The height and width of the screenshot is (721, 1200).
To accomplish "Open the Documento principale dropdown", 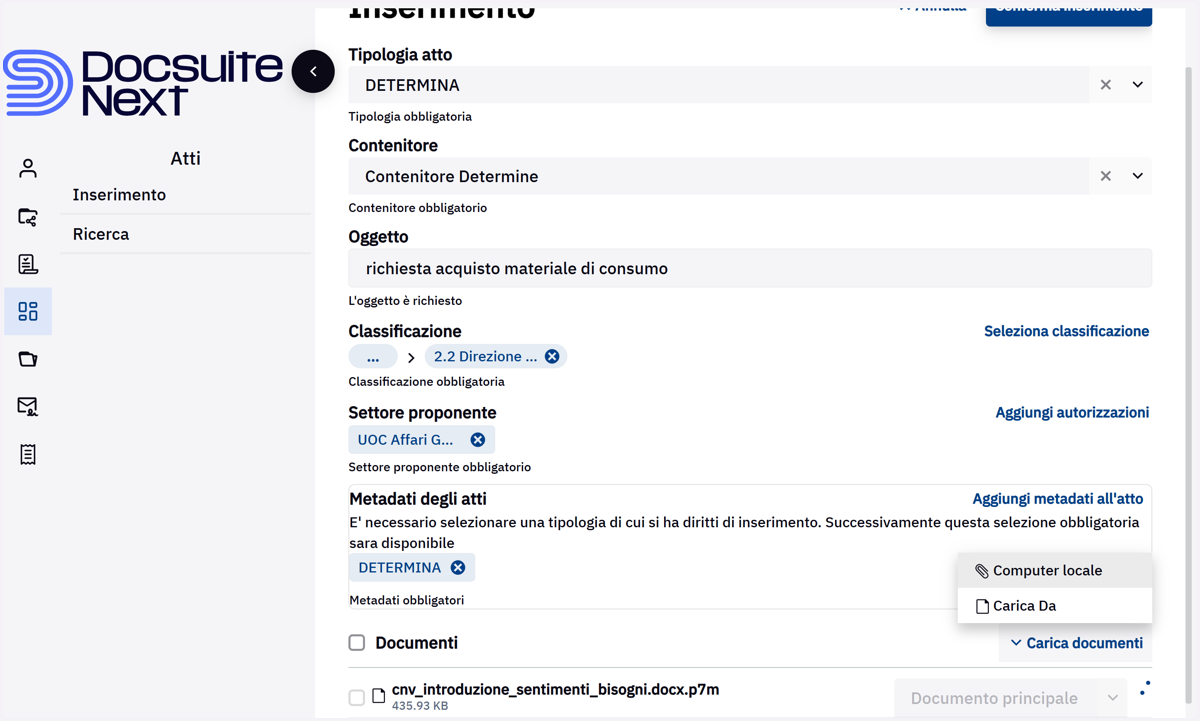I will (1010, 698).
